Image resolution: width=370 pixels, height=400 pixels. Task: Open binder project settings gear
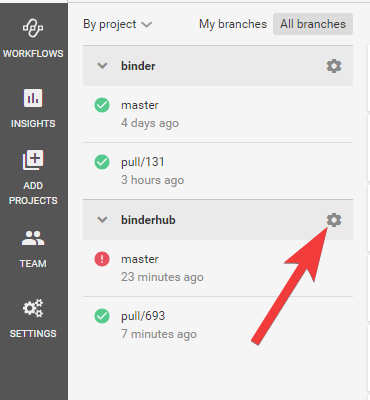[334, 66]
